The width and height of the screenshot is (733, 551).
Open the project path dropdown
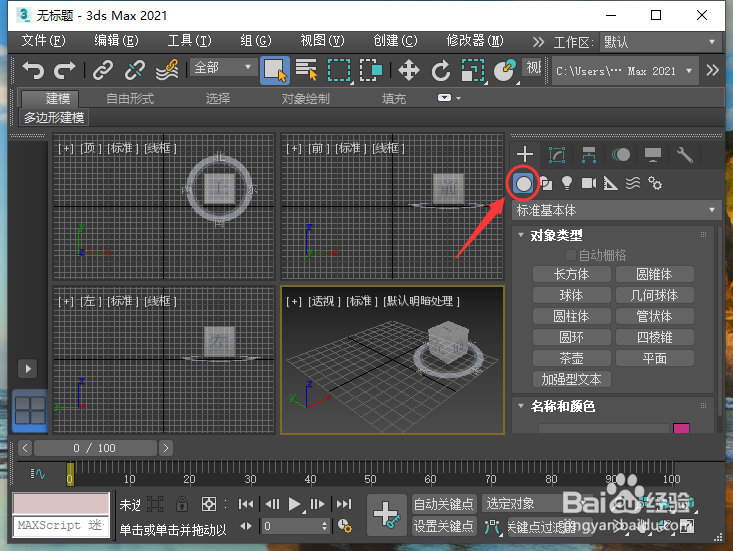625,71
